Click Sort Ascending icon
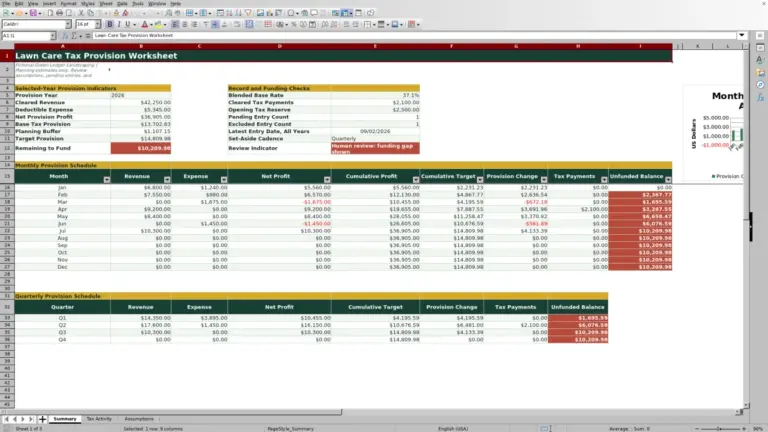Image resolution: width=768 pixels, height=432 pixels. pos(229,13)
